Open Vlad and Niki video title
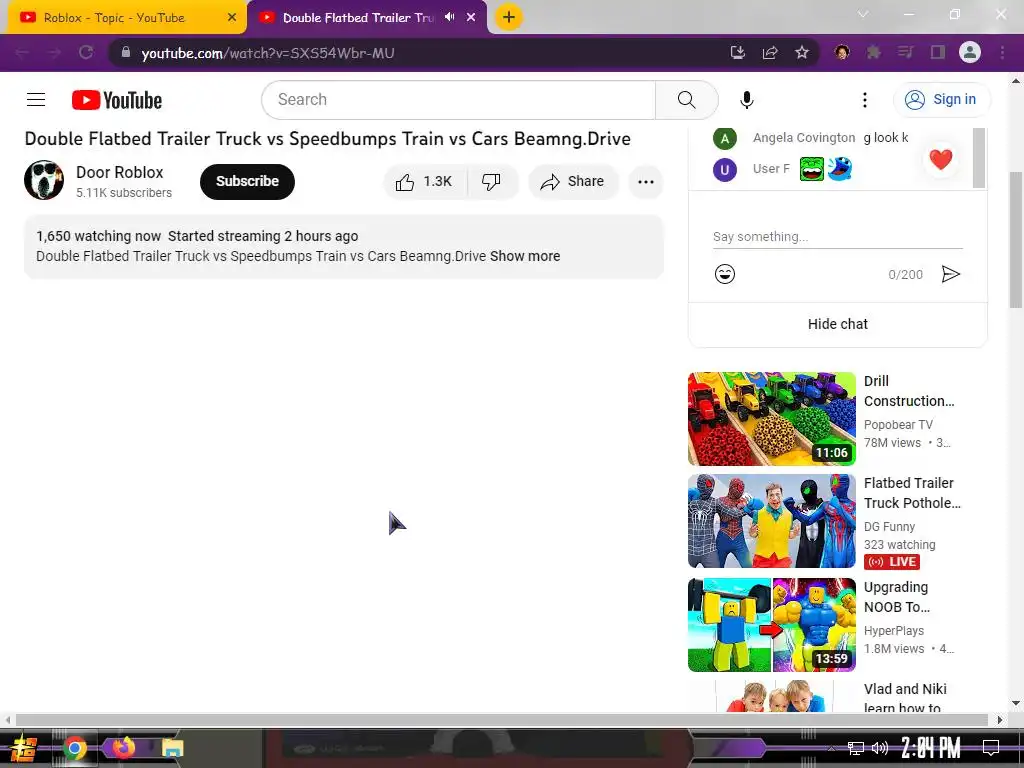1024x768 pixels. coord(905,698)
